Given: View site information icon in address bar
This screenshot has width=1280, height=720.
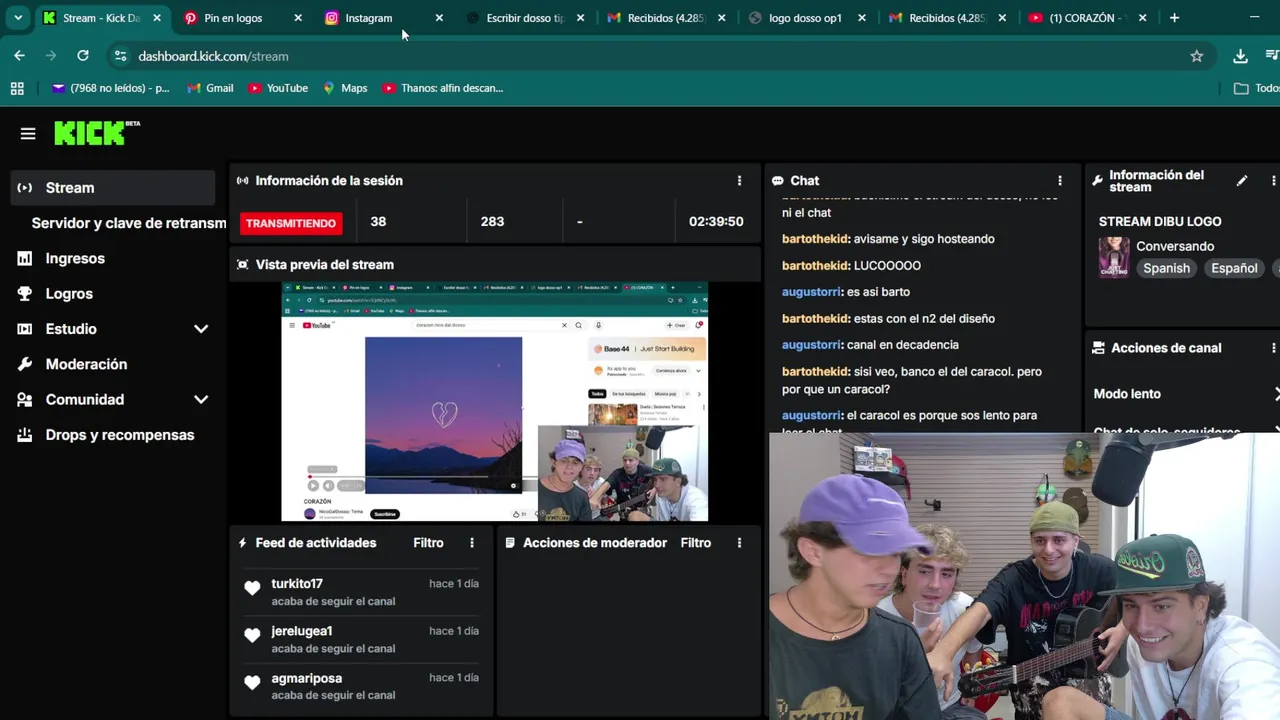Looking at the screenshot, I should [x=120, y=56].
